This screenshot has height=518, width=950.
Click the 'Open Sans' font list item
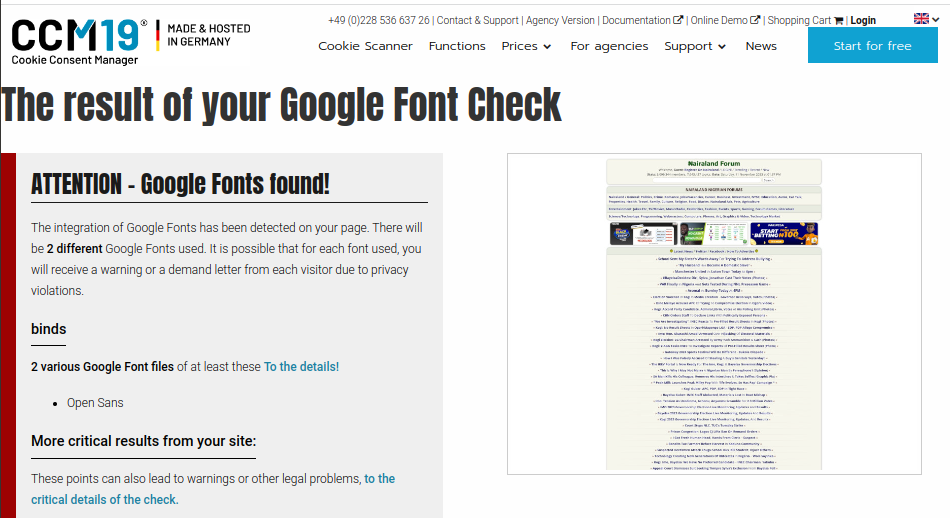click(95, 403)
